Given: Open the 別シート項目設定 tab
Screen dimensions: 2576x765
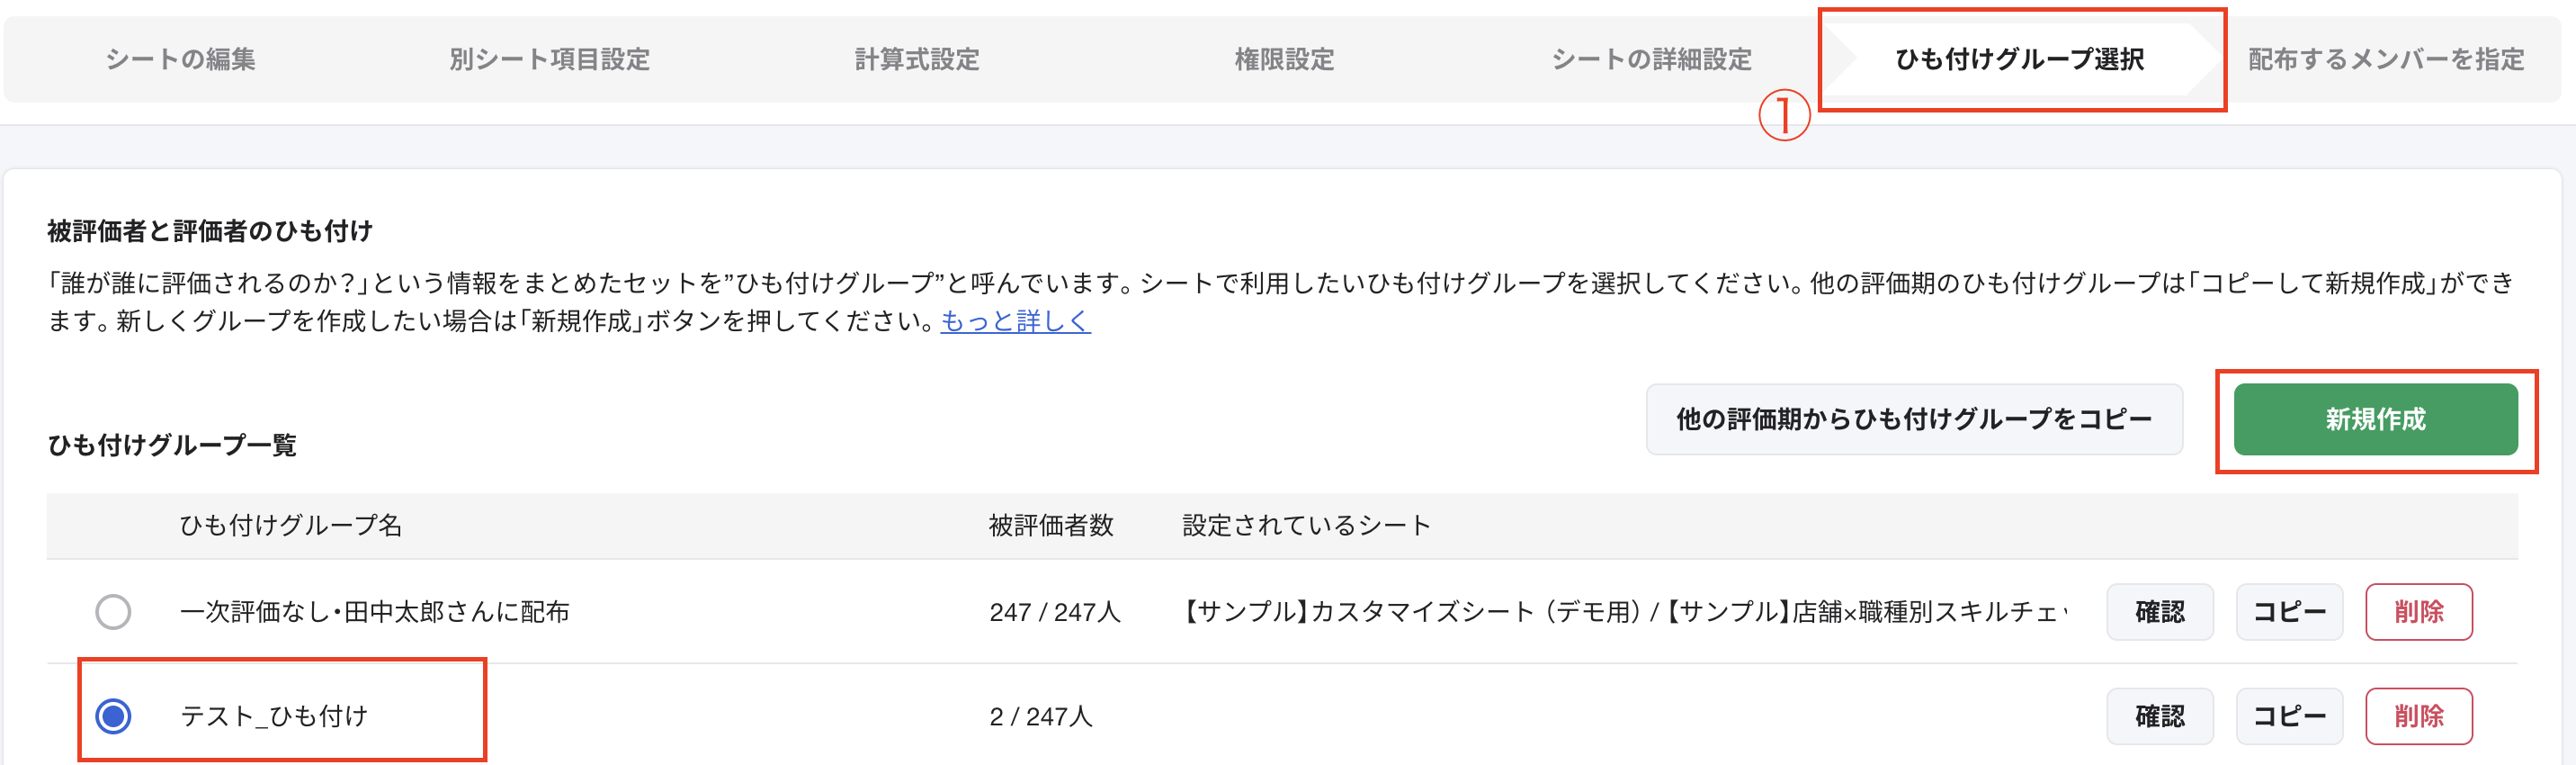Looking at the screenshot, I should tap(551, 59).
